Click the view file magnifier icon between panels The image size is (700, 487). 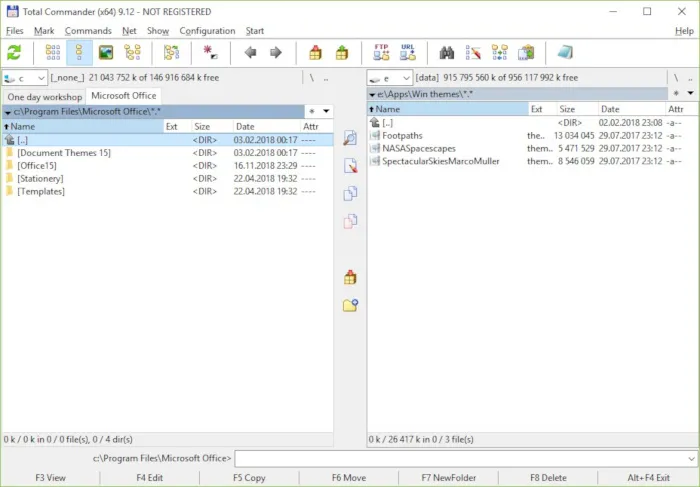click(350, 138)
